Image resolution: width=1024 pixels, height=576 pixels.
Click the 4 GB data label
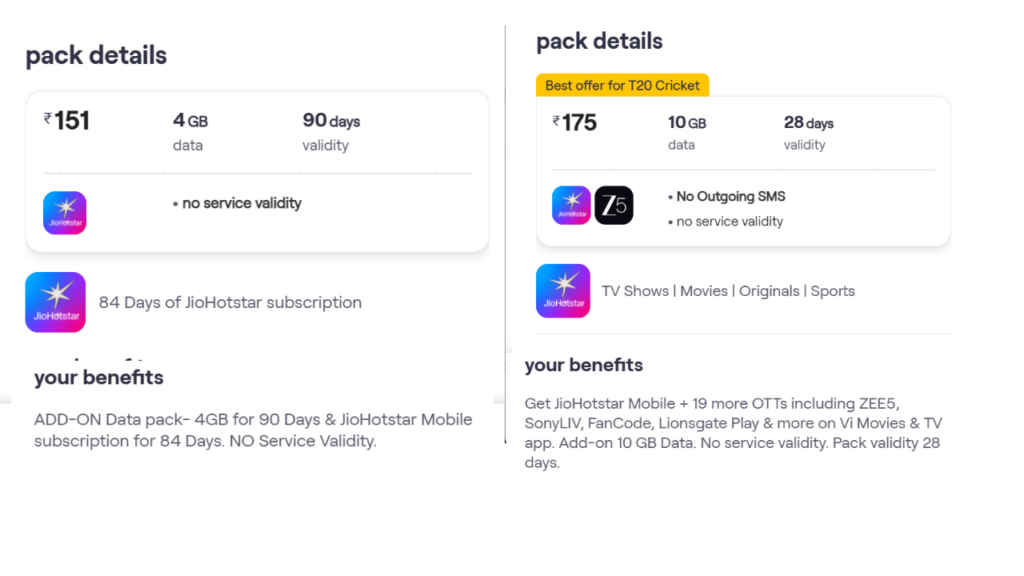(190, 121)
